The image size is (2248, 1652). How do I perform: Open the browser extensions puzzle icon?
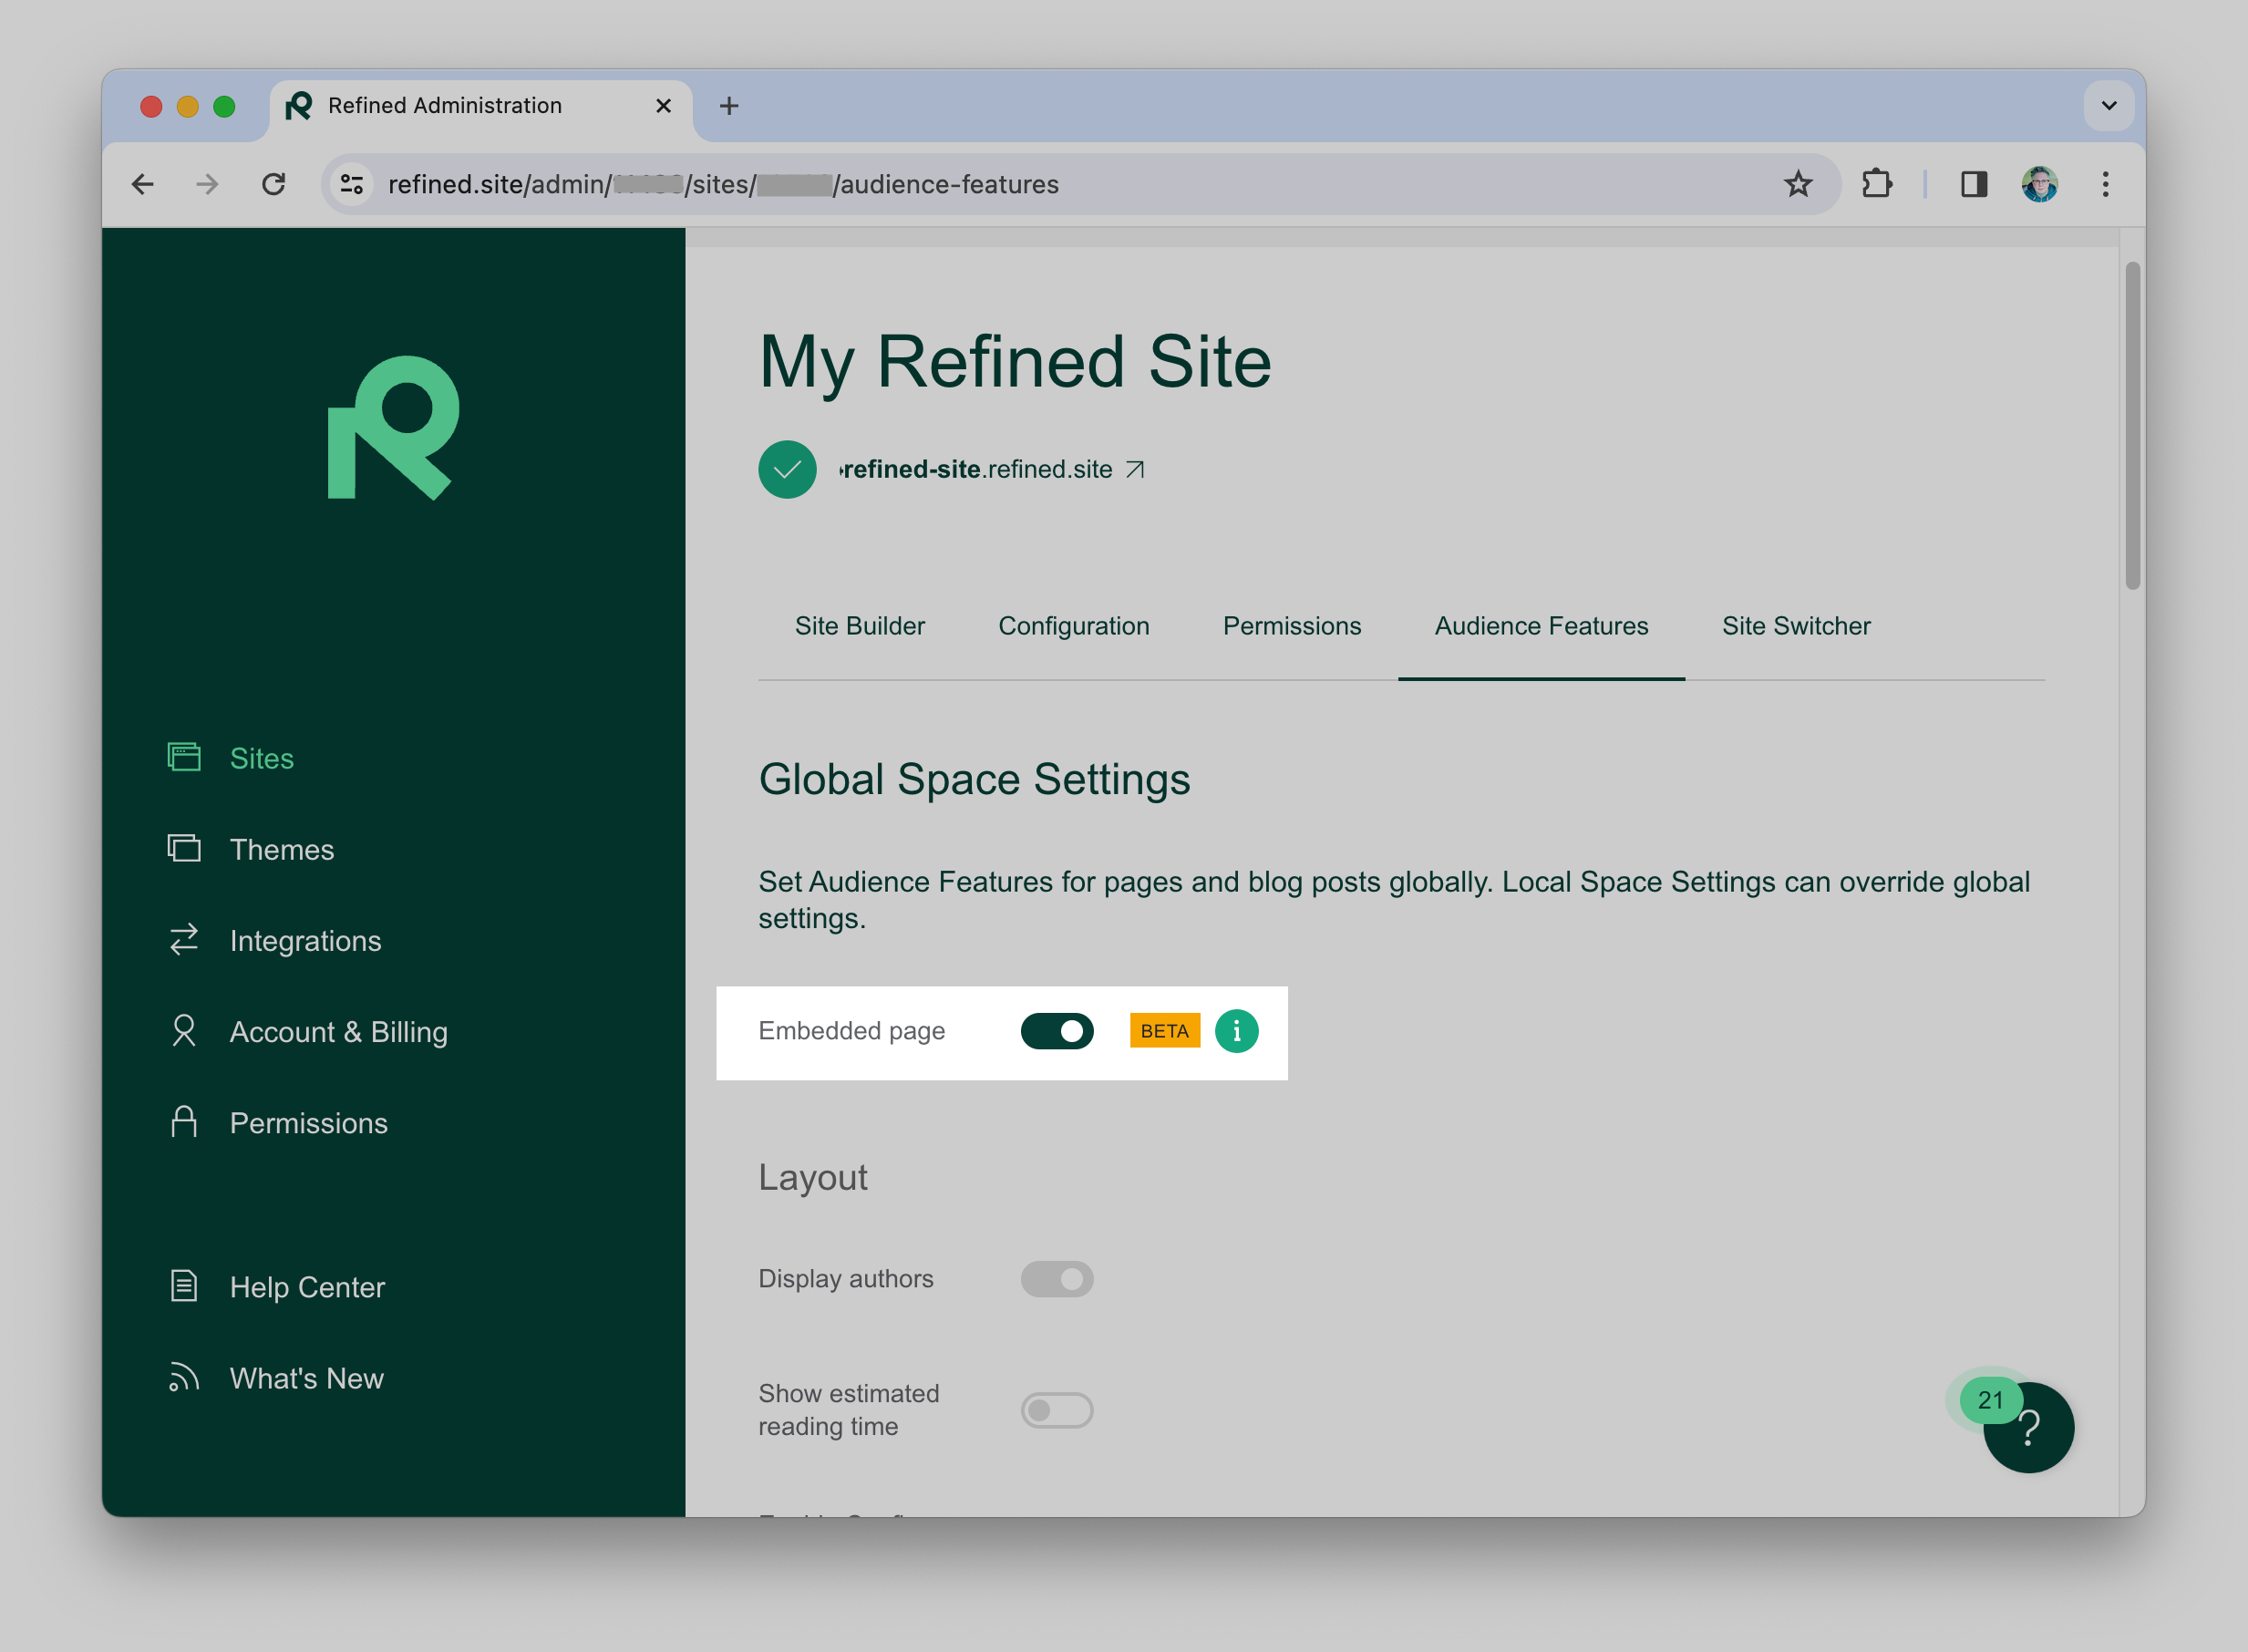1876,184
